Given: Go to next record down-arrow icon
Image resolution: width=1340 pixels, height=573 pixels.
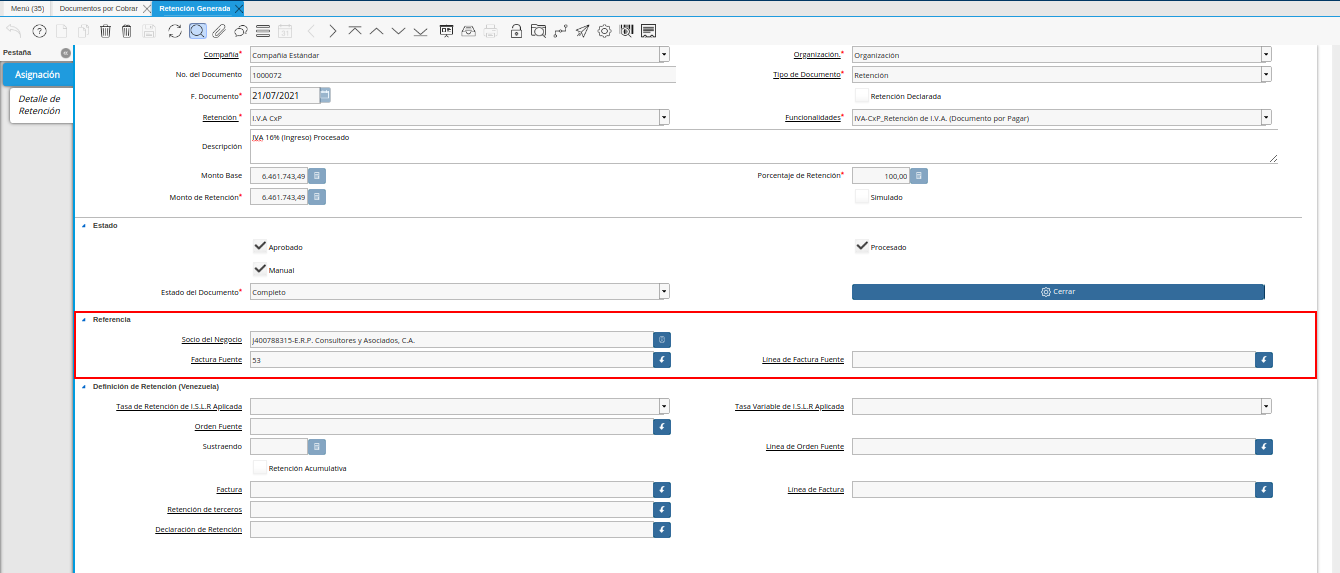Looking at the screenshot, I should click(x=398, y=31).
